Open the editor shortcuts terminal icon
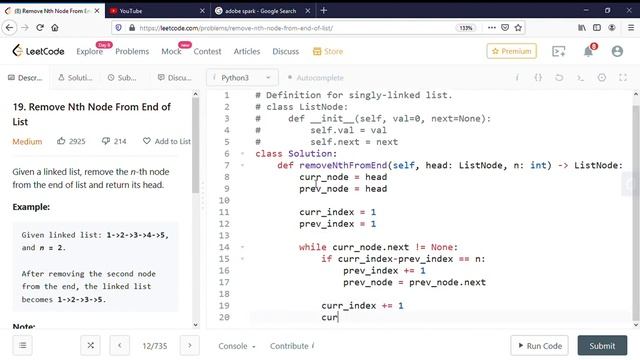This screenshot has height=360, width=640. 580,77
